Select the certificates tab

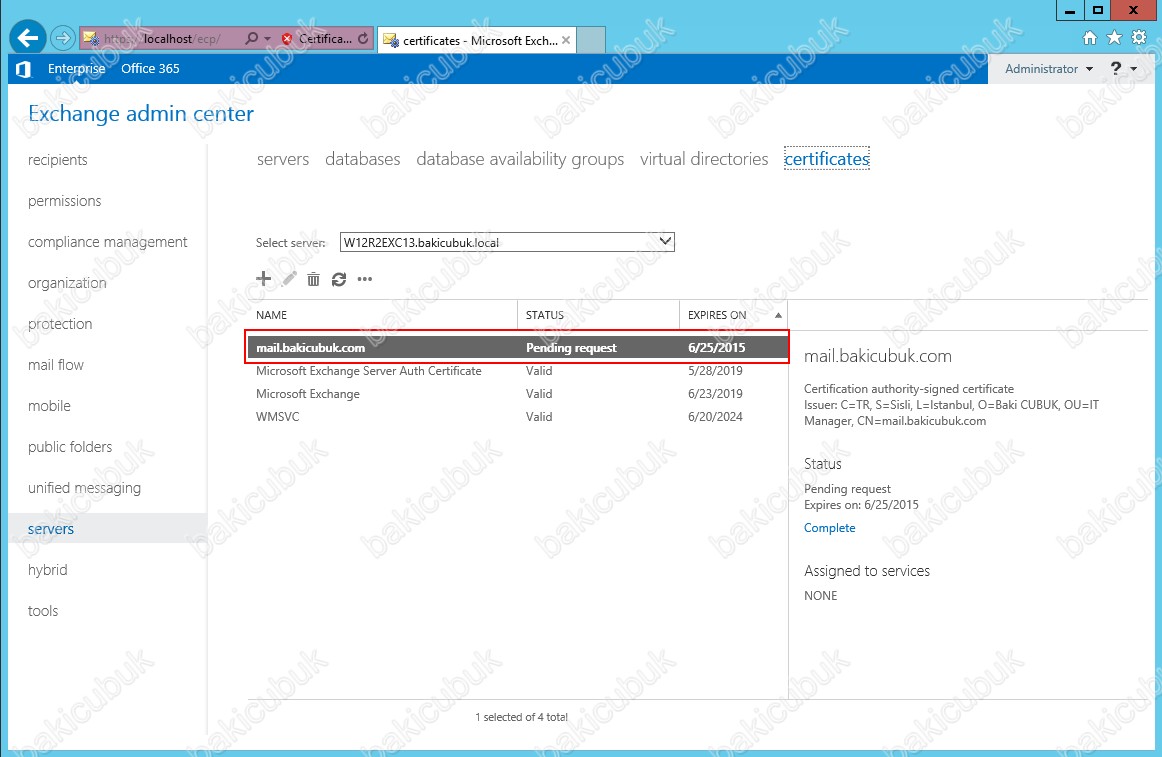click(827, 159)
